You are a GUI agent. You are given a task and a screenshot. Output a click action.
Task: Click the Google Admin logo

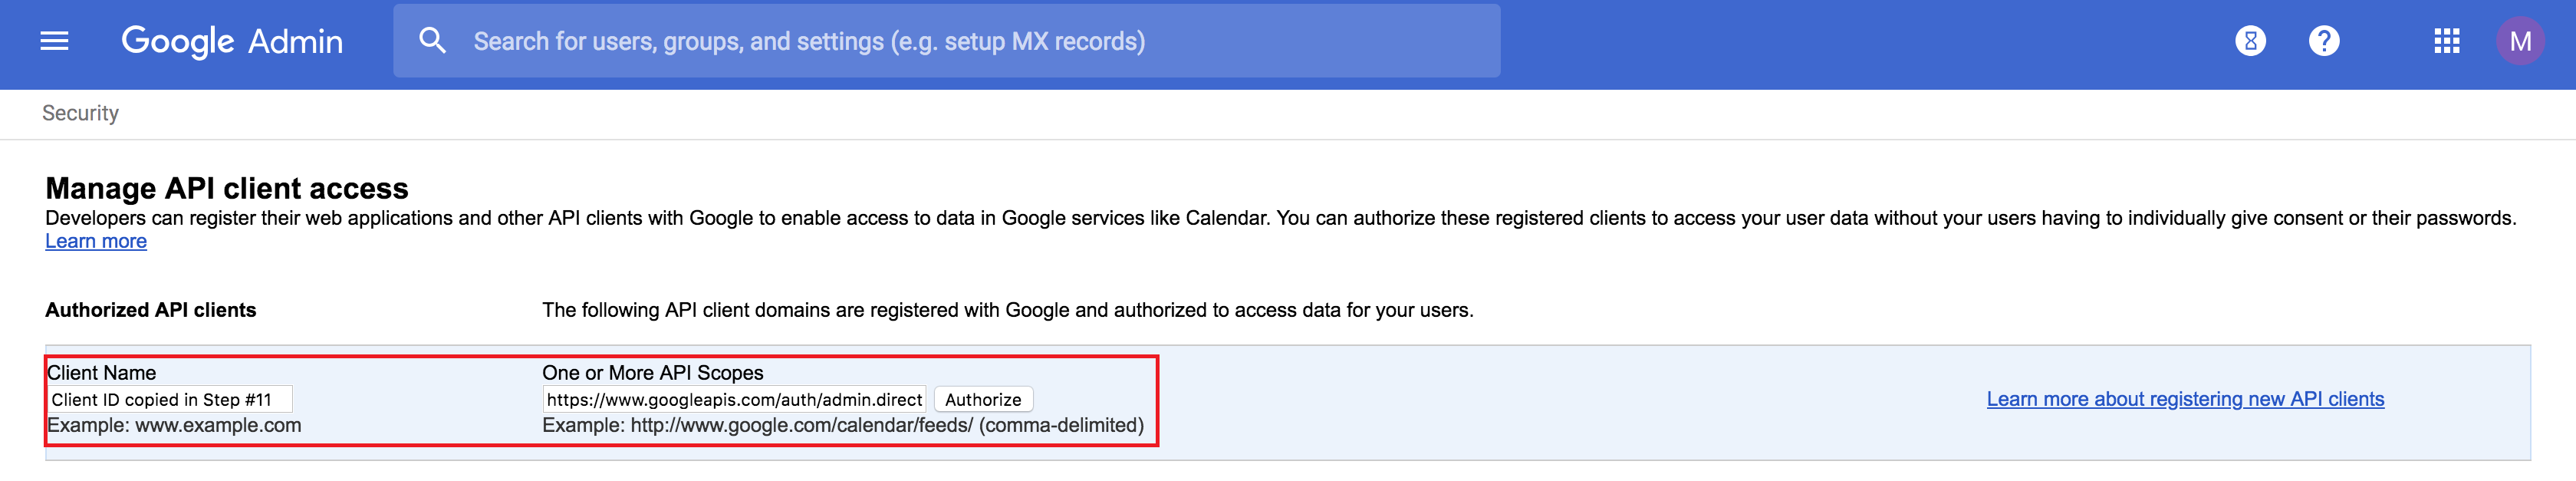pos(231,41)
